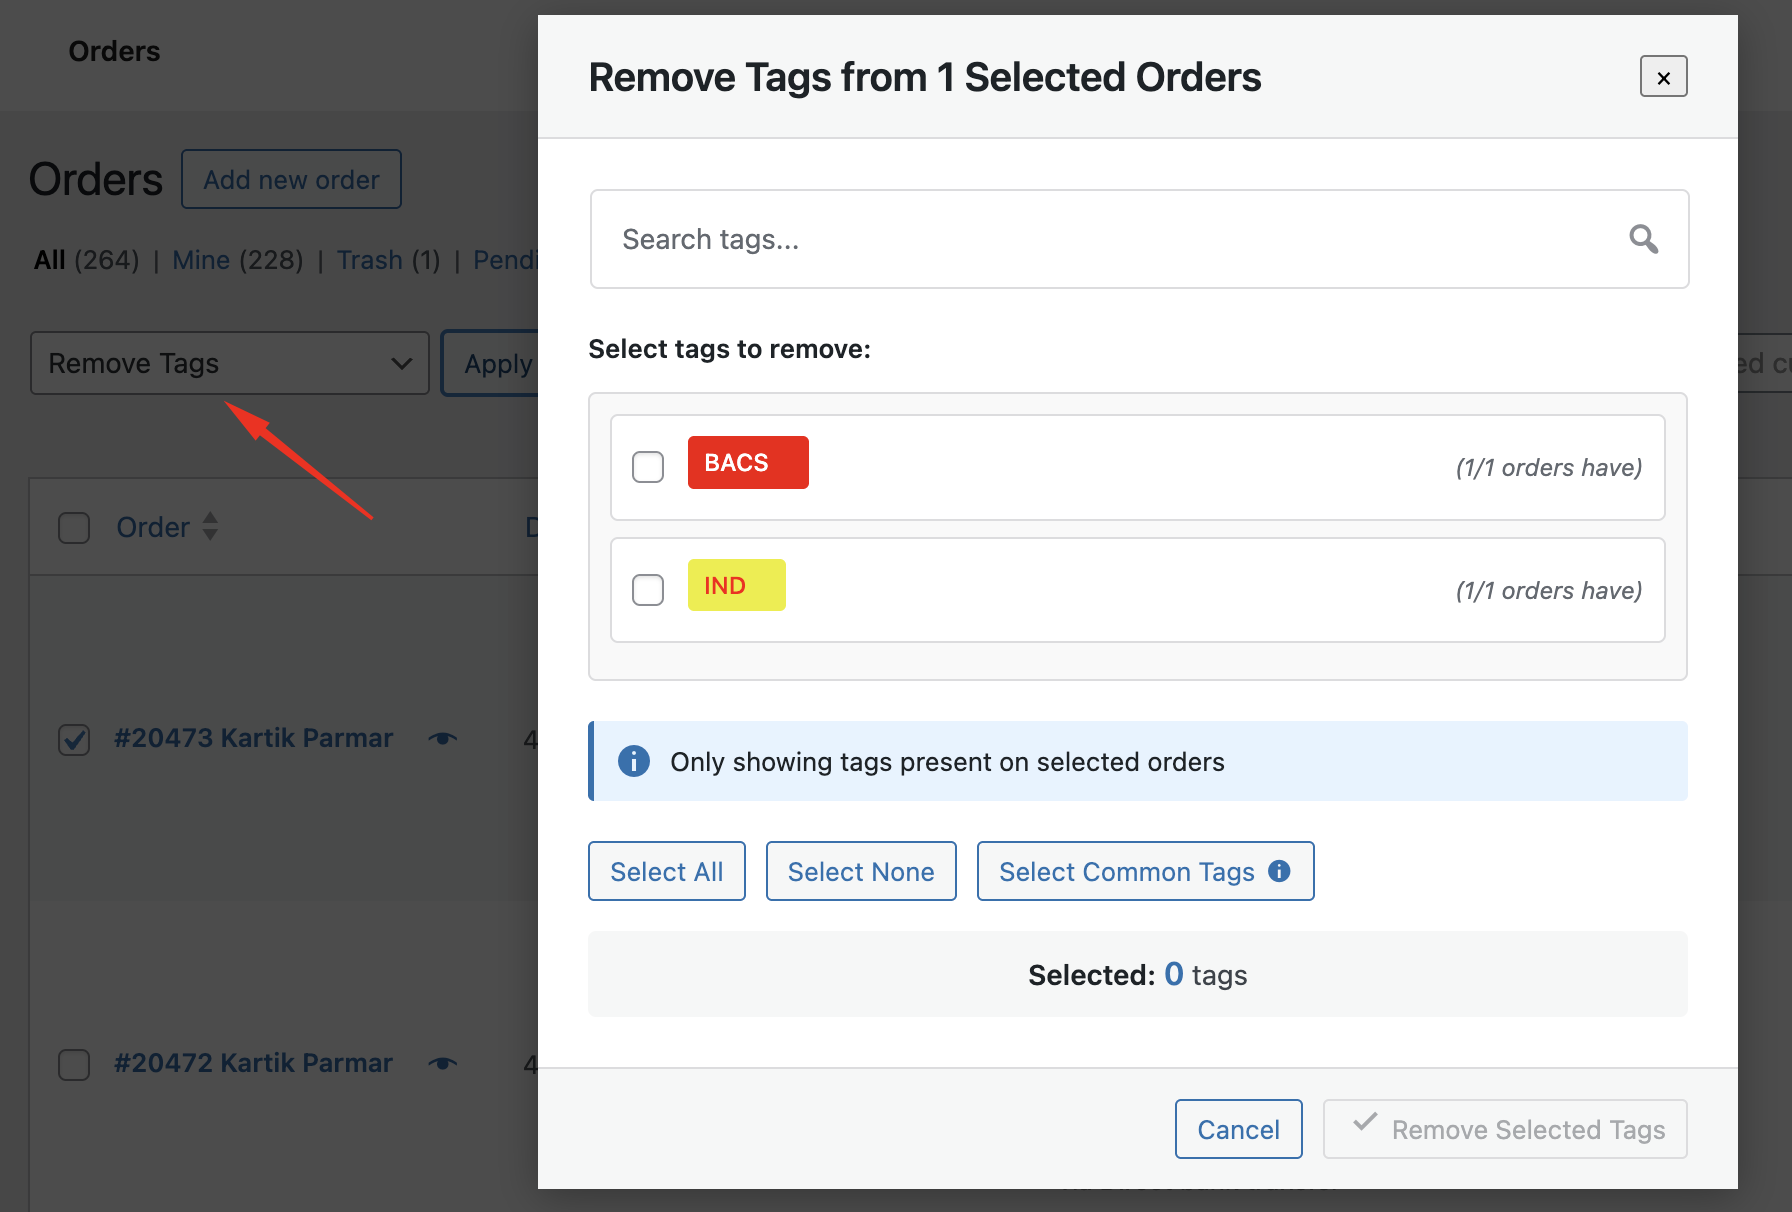Screen dimensions: 1792x1212
Task: Check the BACS tag checkbox
Action: tap(648, 467)
